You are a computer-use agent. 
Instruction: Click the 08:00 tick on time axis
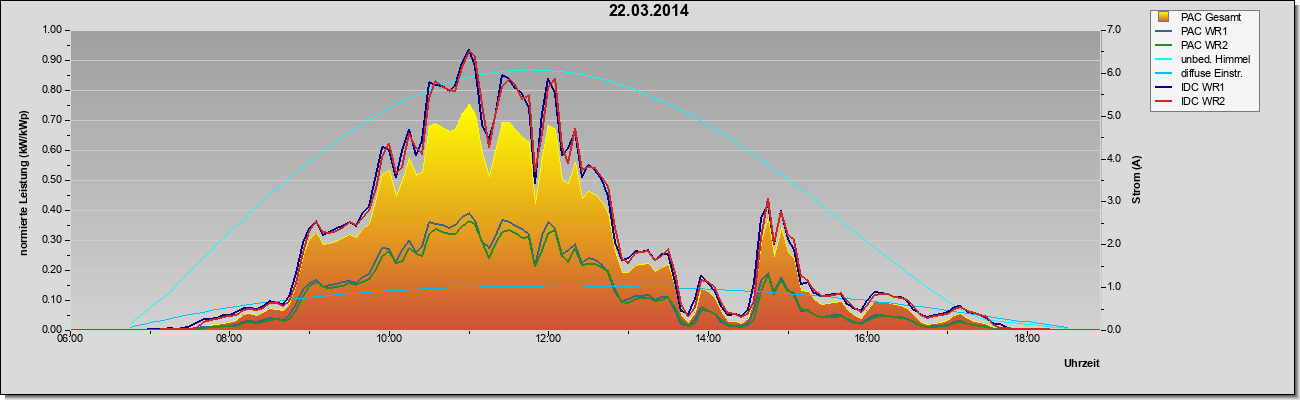229,339
